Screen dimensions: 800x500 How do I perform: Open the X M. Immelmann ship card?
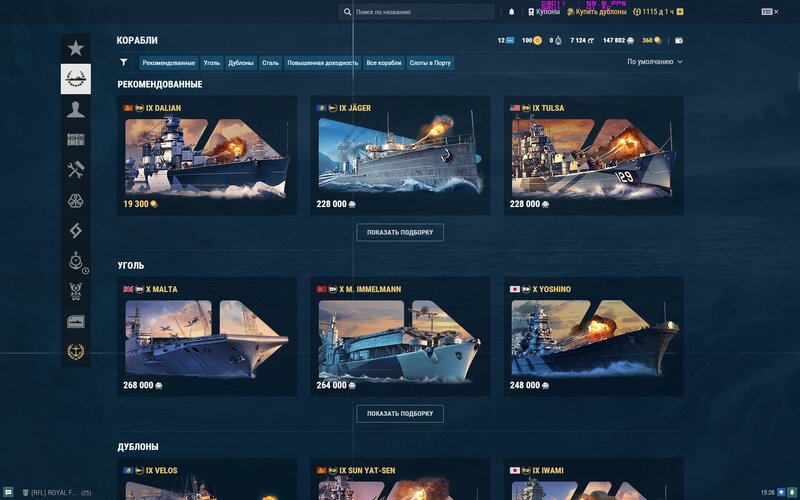click(400, 337)
